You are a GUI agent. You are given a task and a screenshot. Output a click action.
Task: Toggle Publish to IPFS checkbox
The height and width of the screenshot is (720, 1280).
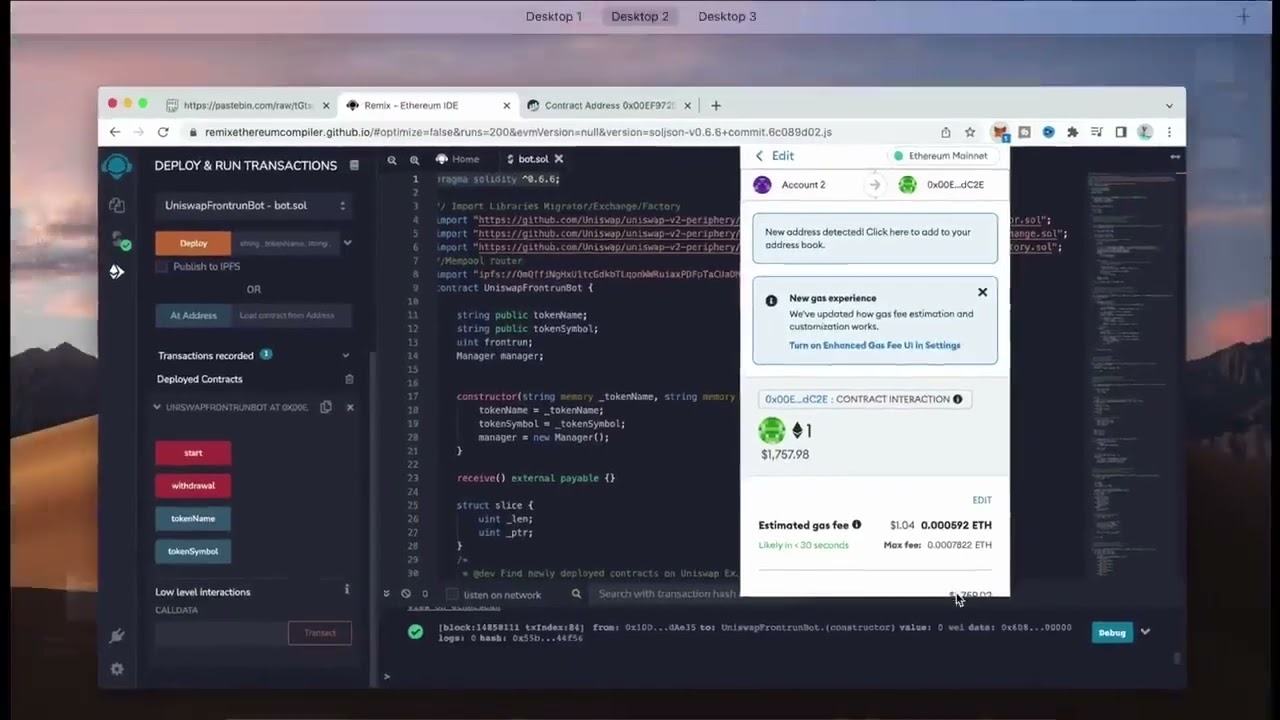click(162, 266)
